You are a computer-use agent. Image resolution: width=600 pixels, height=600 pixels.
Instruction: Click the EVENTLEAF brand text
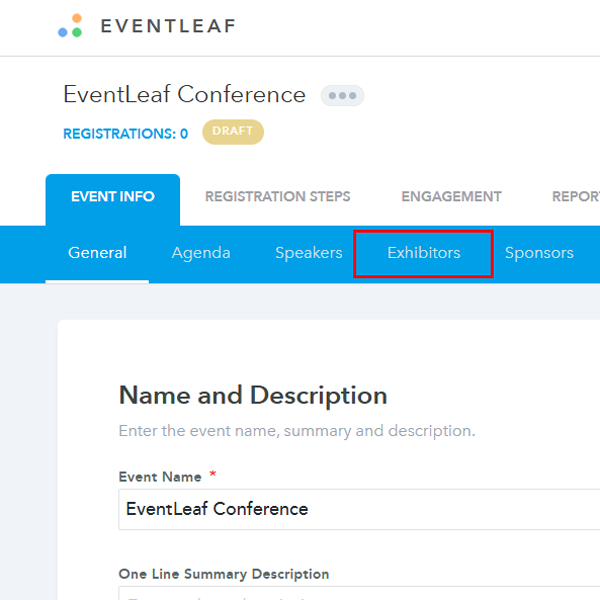point(168,26)
